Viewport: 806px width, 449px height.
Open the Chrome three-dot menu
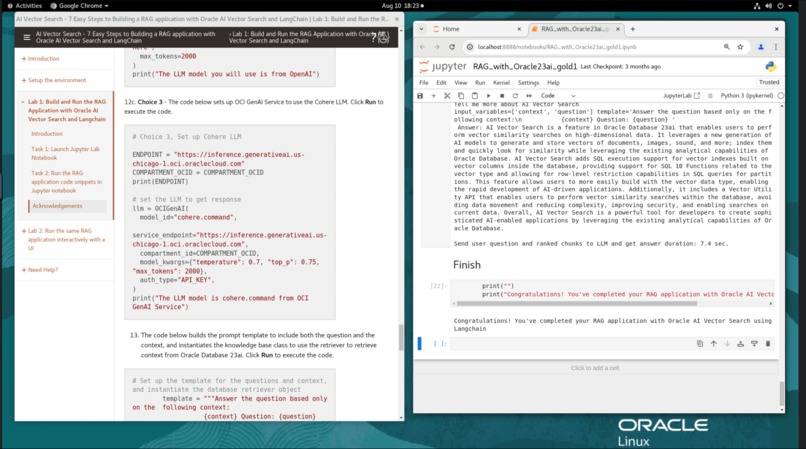(x=776, y=47)
